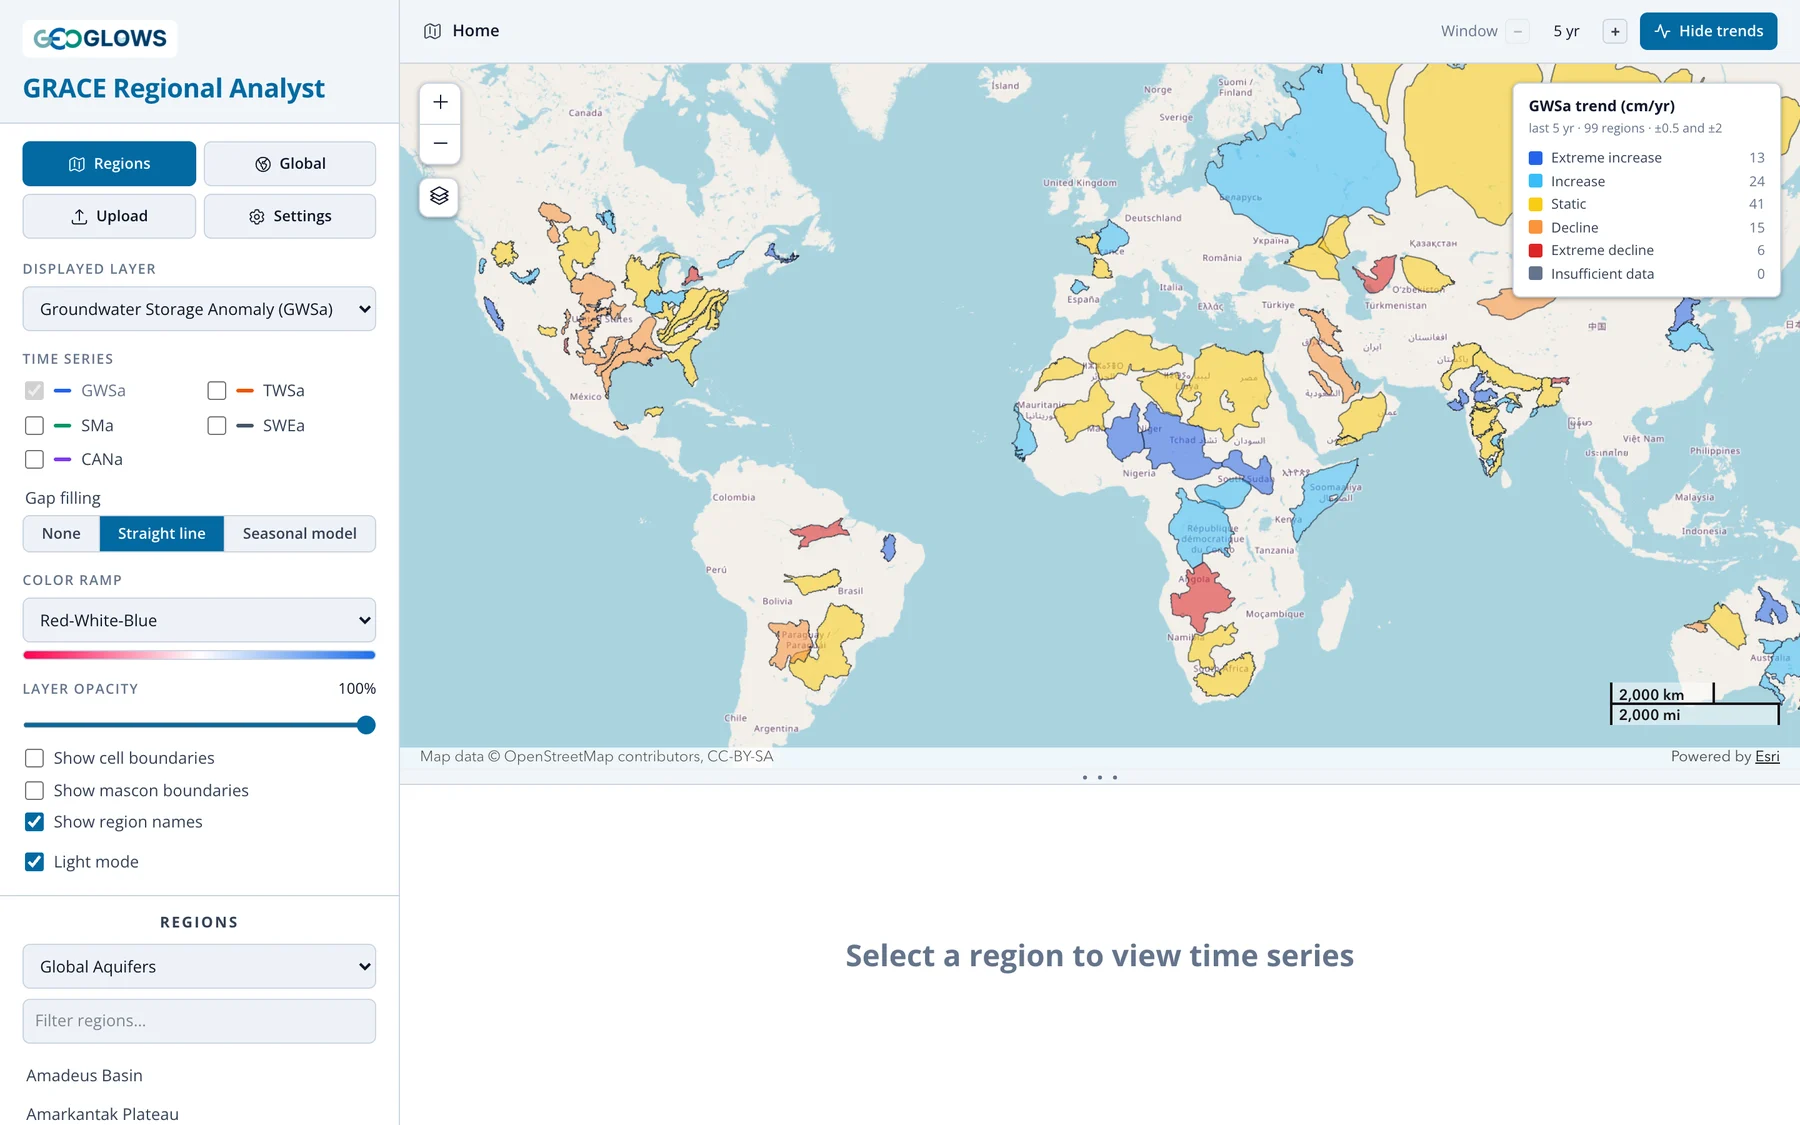
Task: Open the Settings panel
Action: [290, 216]
